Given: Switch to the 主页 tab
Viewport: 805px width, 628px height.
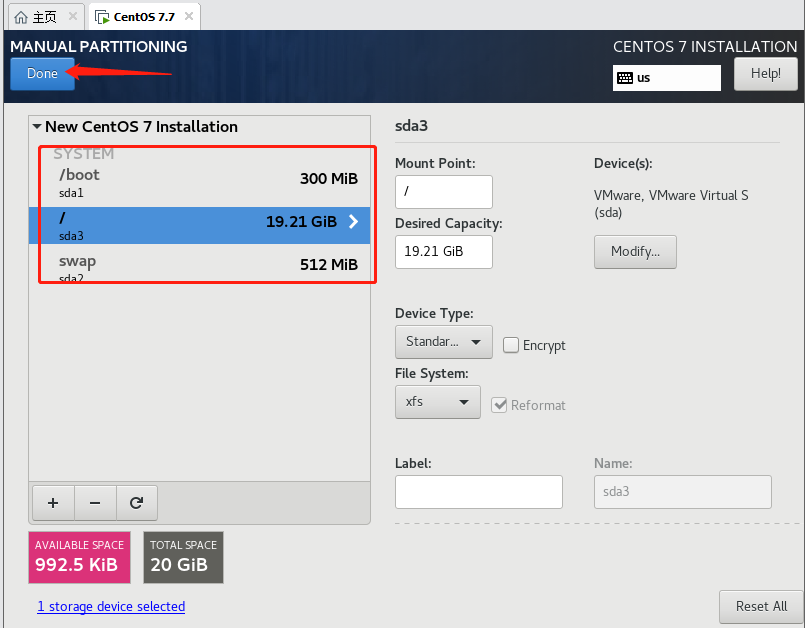Looking at the screenshot, I should coord(45,17).
